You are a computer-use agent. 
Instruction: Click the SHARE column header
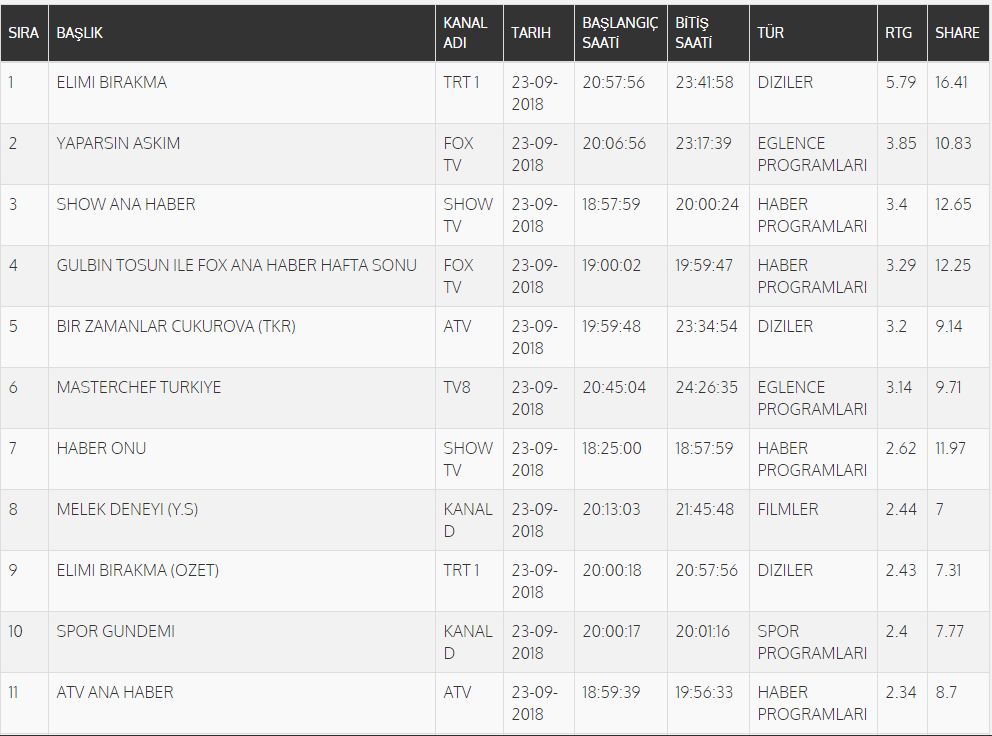pyautogui.click(x=958, y=33)
